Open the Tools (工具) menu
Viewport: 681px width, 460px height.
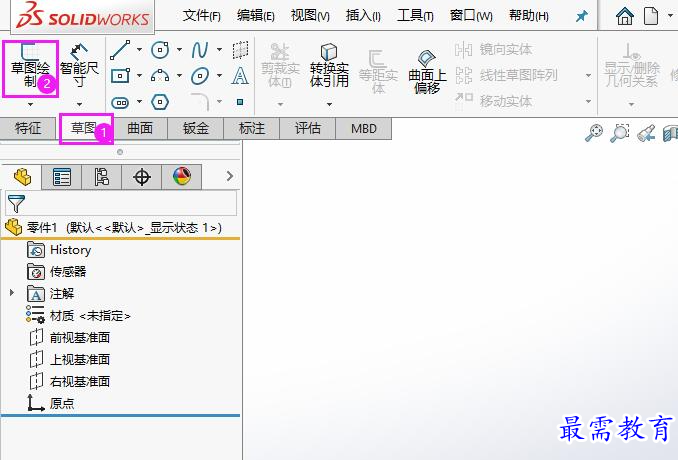click(415, 17)
